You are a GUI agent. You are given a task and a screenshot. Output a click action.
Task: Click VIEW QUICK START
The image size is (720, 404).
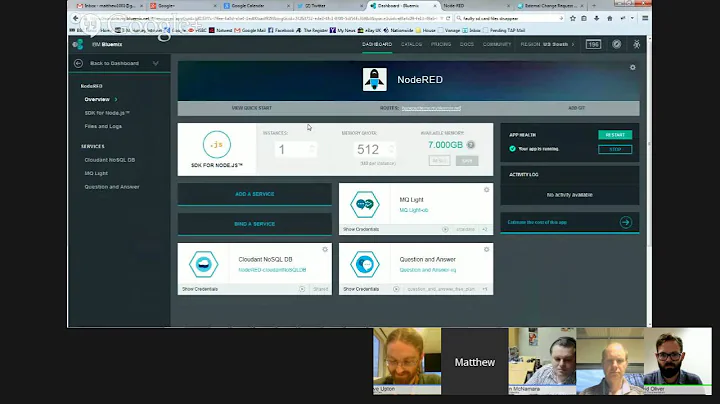(x=252, y=108)
